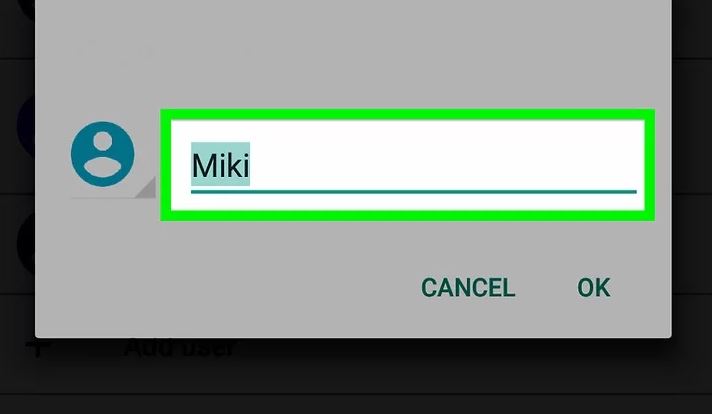Click the name field containing Miki
The height and width of the screenshot is (414, 712).
click(407, 166)
